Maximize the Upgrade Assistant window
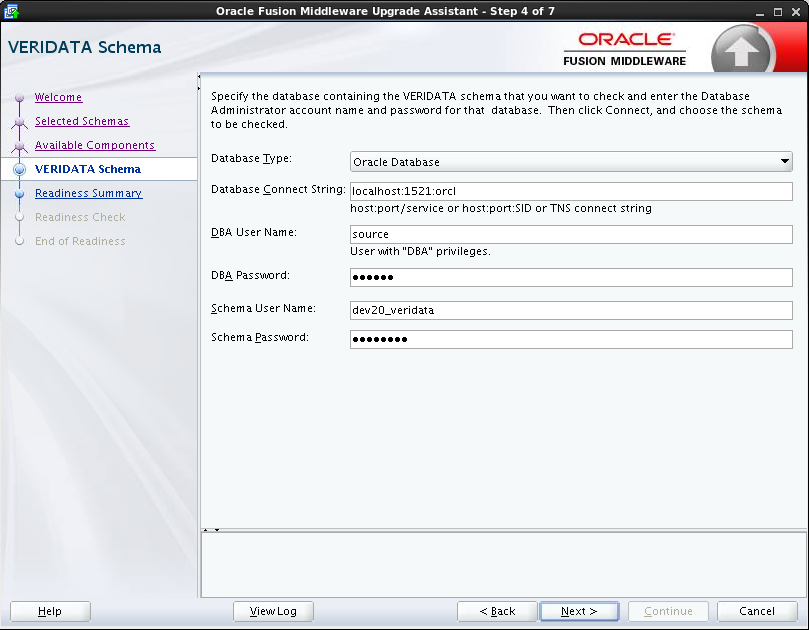Screen dimensions: 809x630 pyautogui.click(x=778, y=12)
